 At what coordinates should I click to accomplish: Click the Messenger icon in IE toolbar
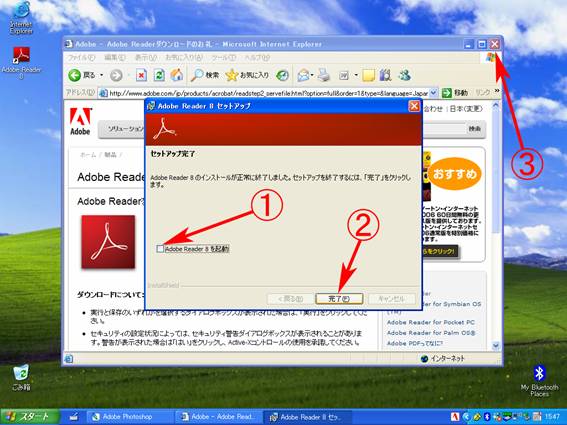[x=404, y=75]
